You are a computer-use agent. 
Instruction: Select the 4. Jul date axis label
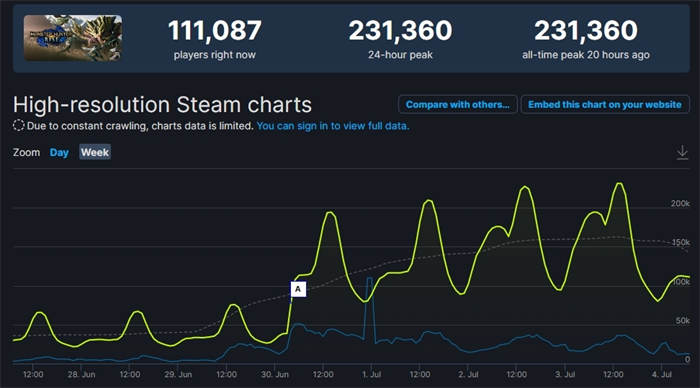[x=662, y=374]
